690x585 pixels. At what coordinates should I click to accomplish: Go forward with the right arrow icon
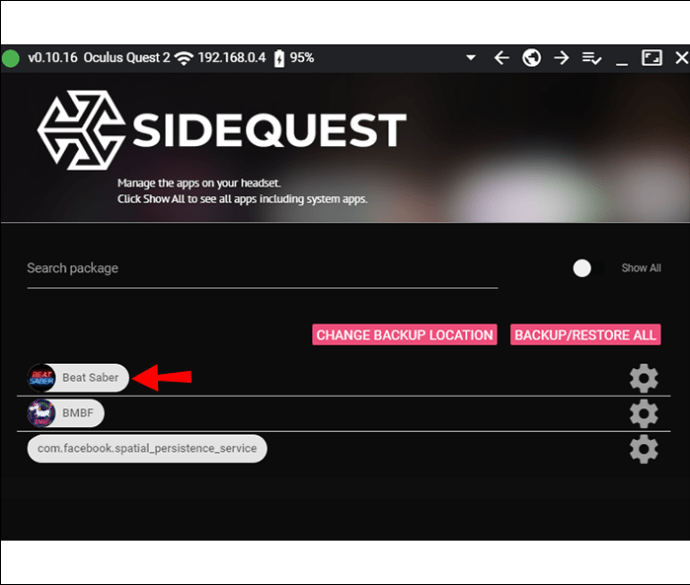coord(562,58)
